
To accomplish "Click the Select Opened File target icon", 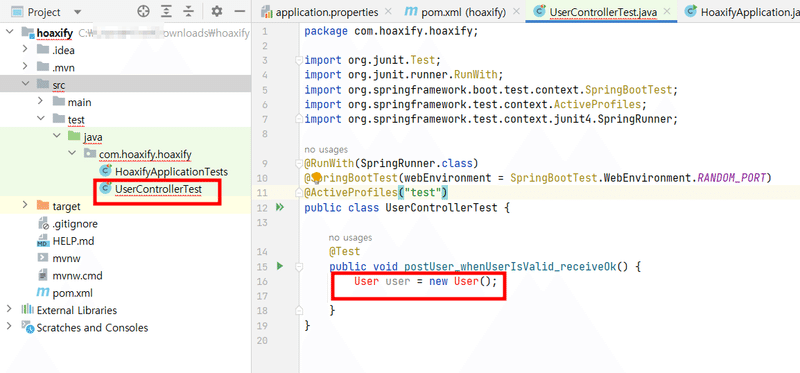I will 143,11.
